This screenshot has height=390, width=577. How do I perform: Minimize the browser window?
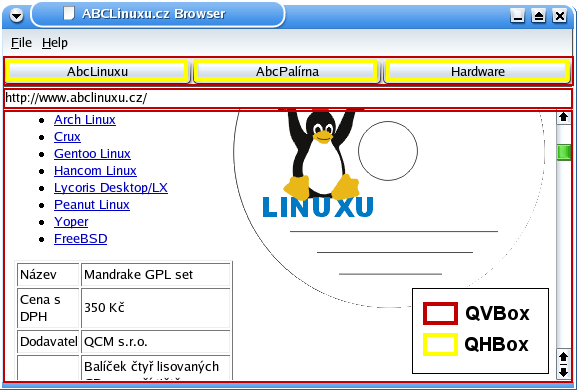(517, 16)
